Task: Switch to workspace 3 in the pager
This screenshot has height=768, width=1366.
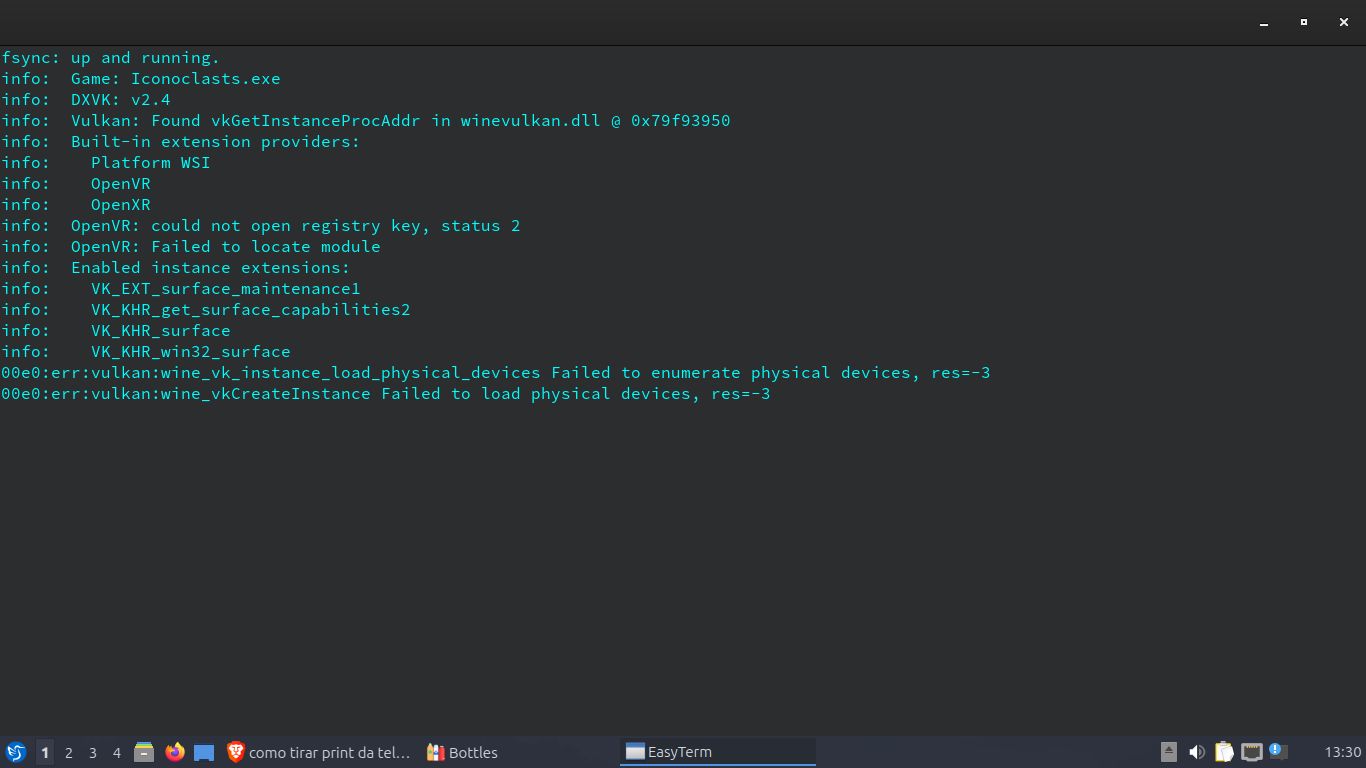Action: coord(93,752)
